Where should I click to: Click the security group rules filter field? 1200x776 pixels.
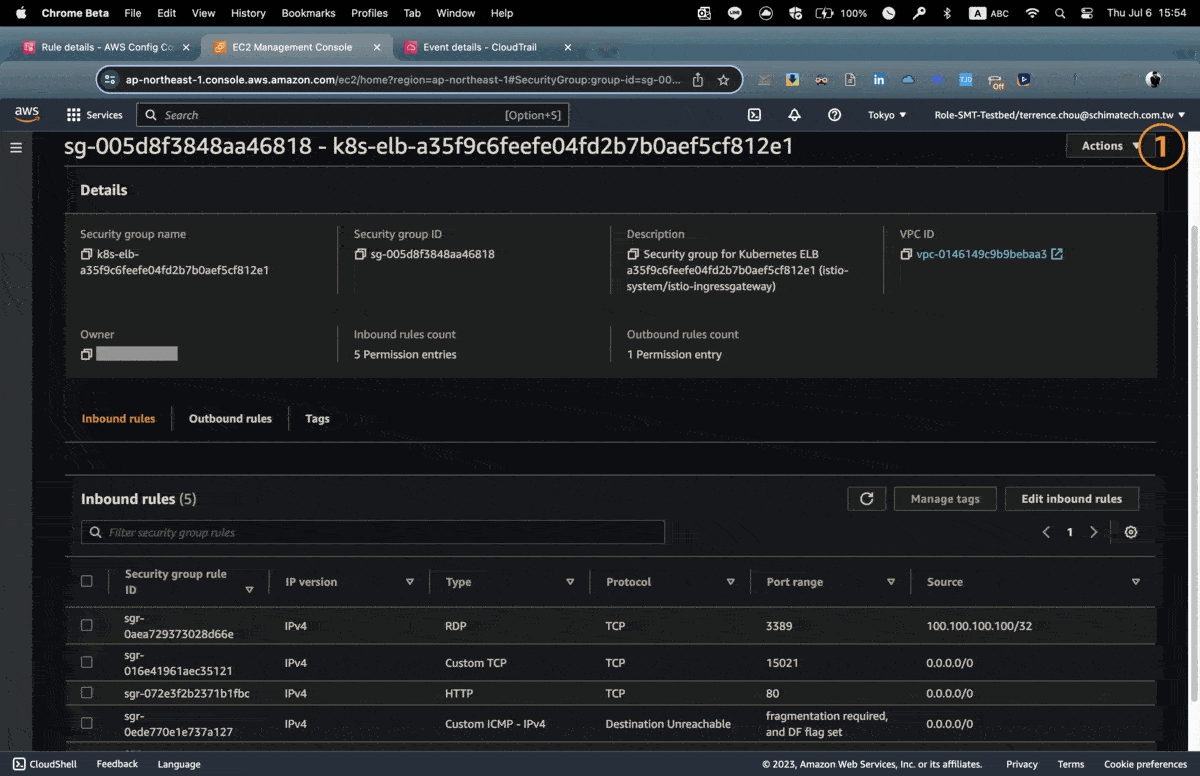click(x=372, y=532)
